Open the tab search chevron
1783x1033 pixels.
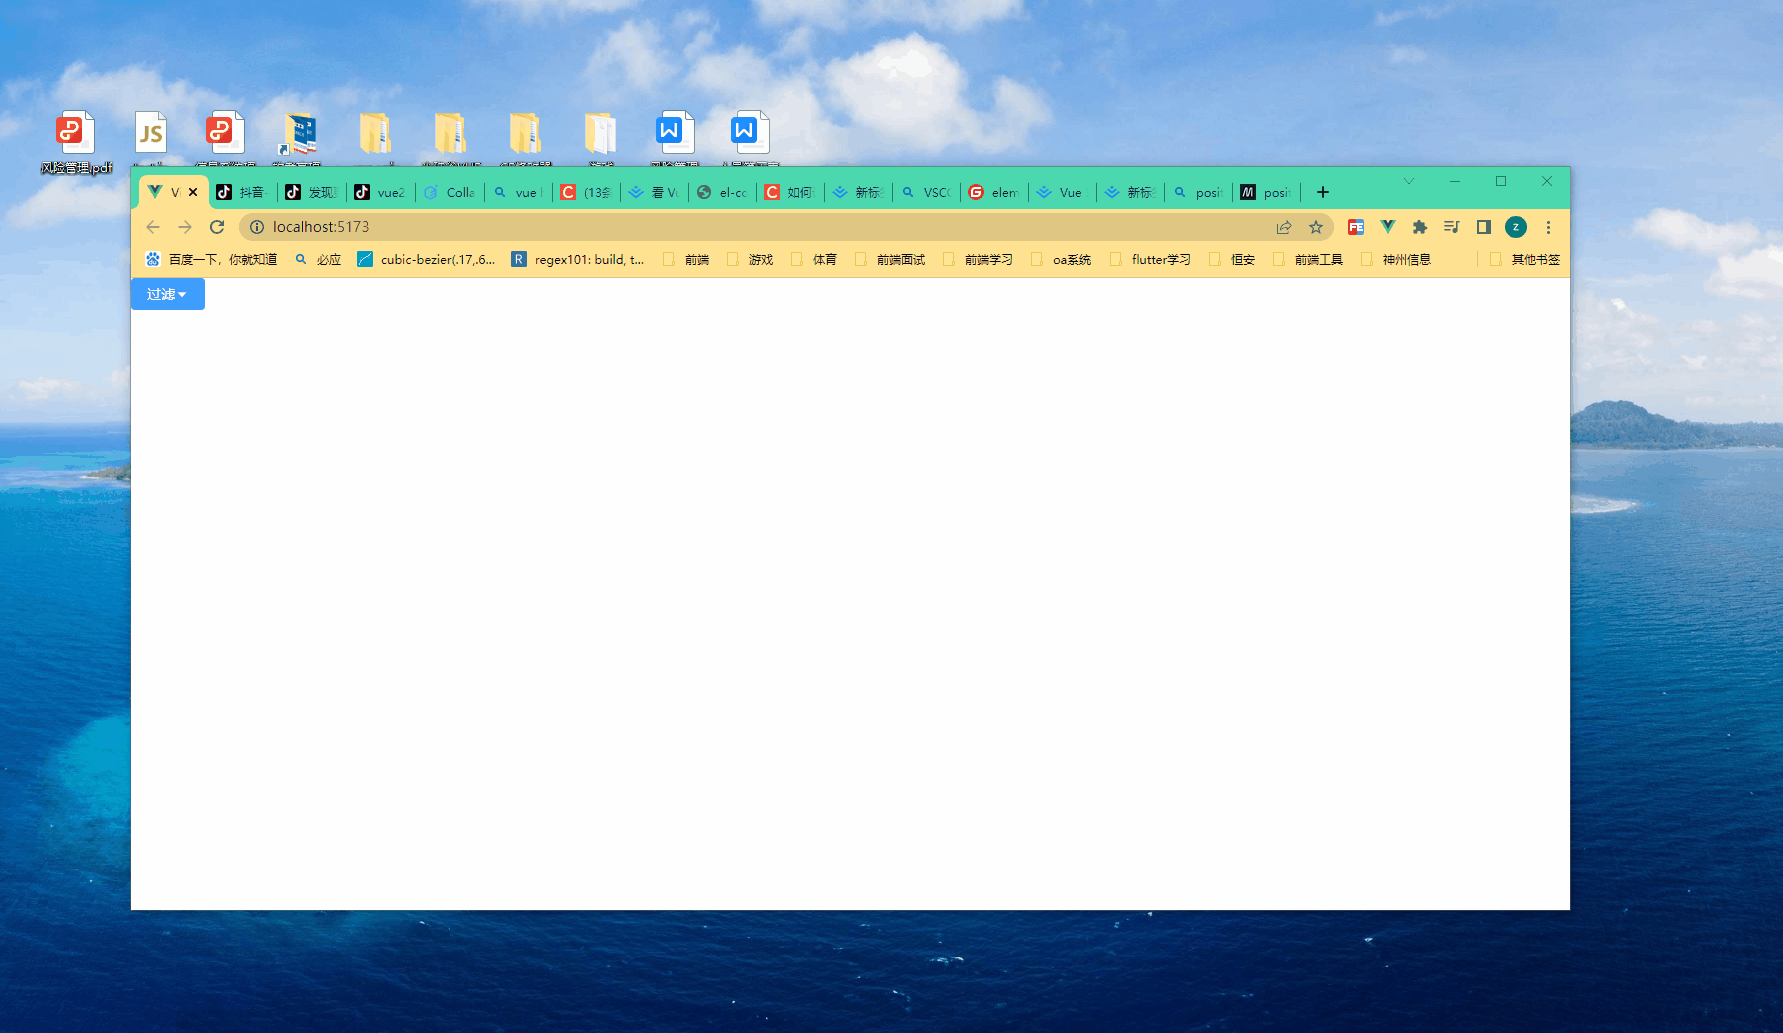click(1409, 181)
